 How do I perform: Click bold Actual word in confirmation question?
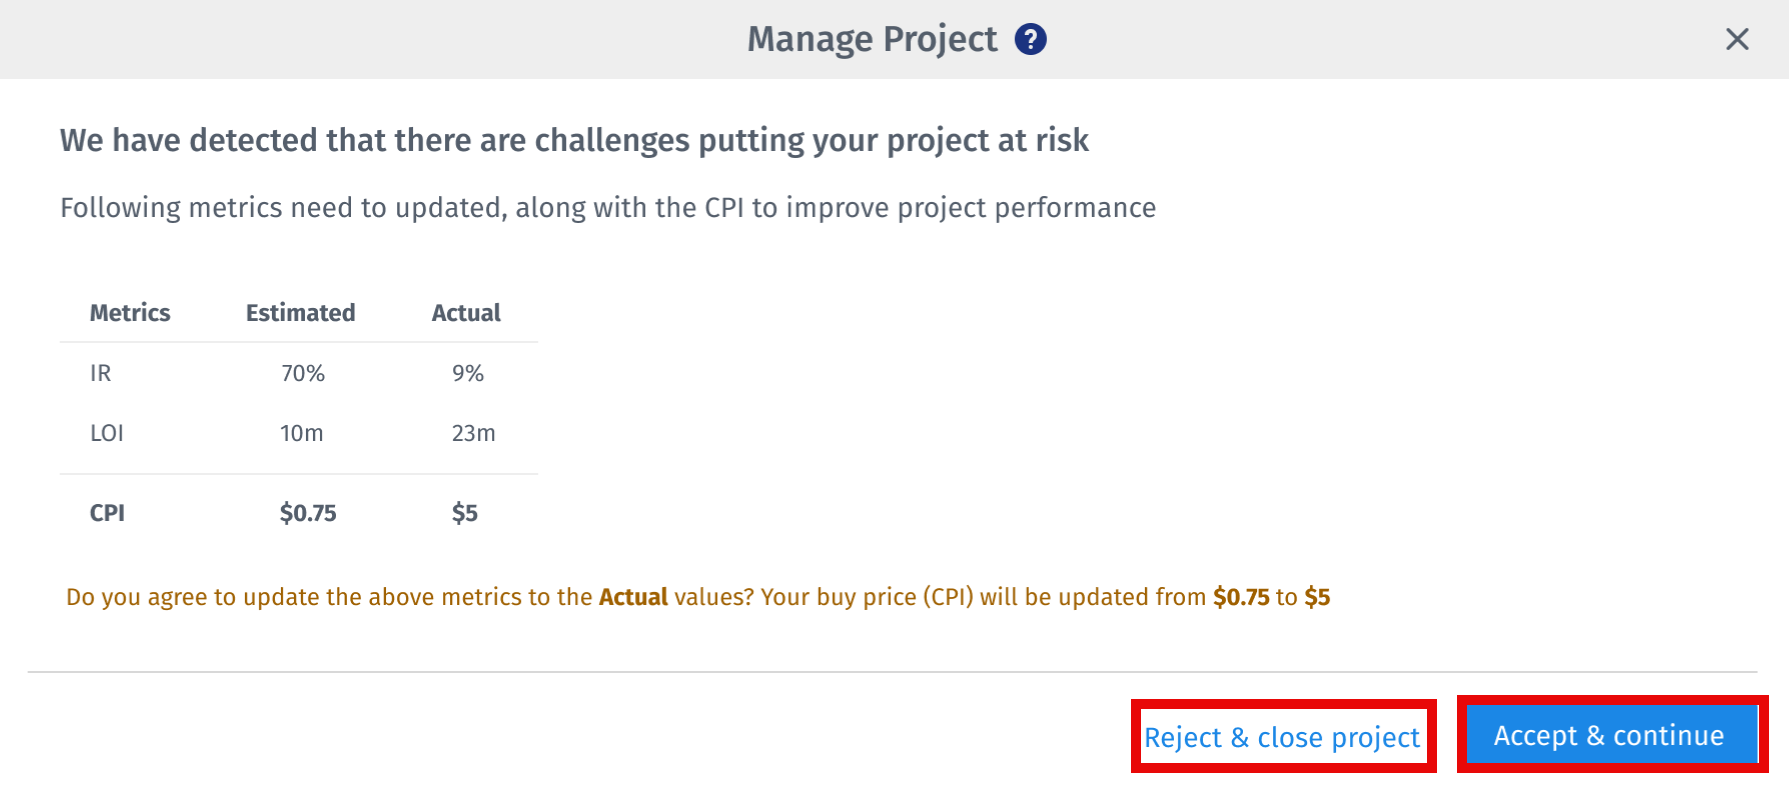(x=633, y=597)
